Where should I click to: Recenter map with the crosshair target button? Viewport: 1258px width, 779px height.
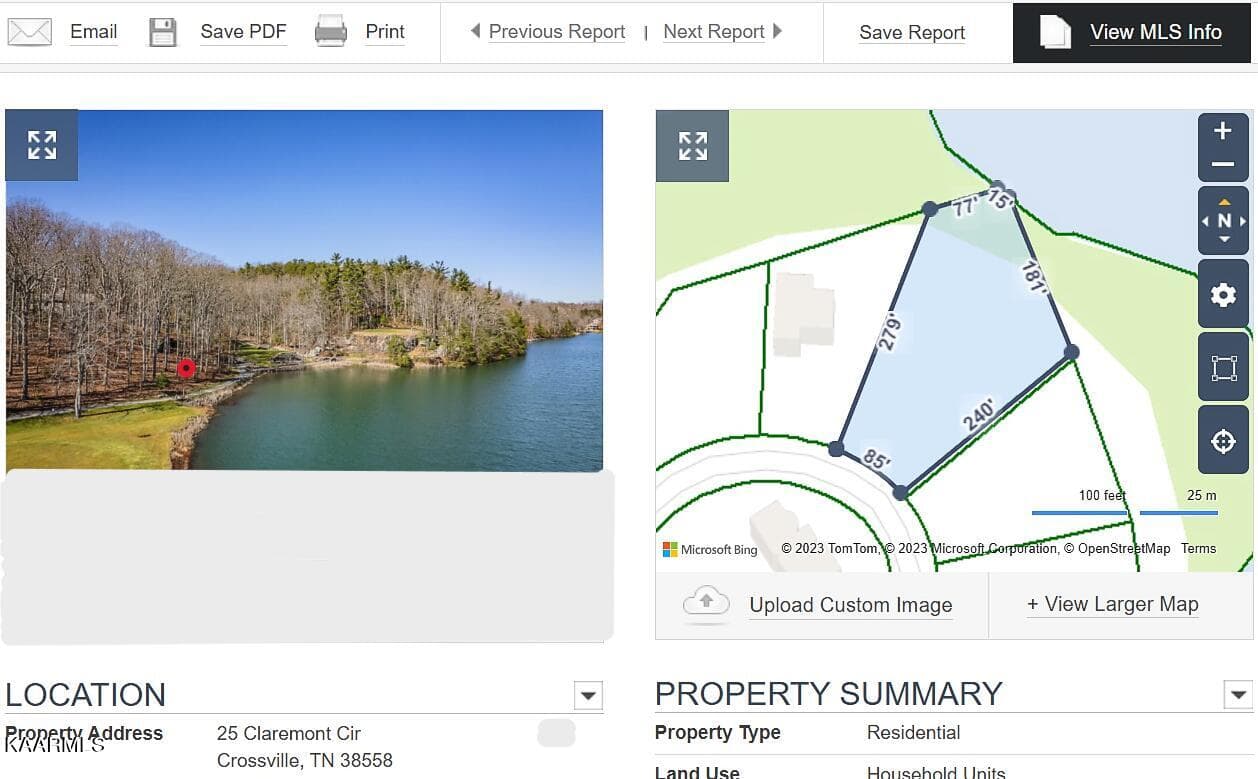point(1223,441)
